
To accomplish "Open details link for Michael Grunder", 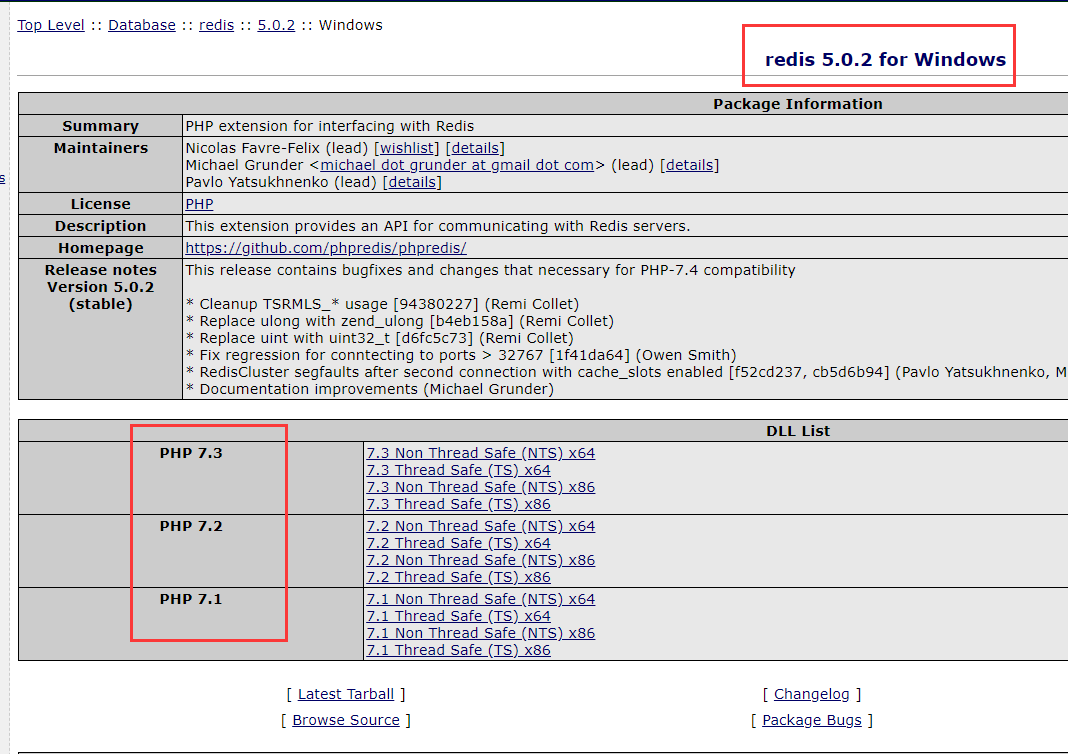I will pyautogui.click(x=689, y=165).
